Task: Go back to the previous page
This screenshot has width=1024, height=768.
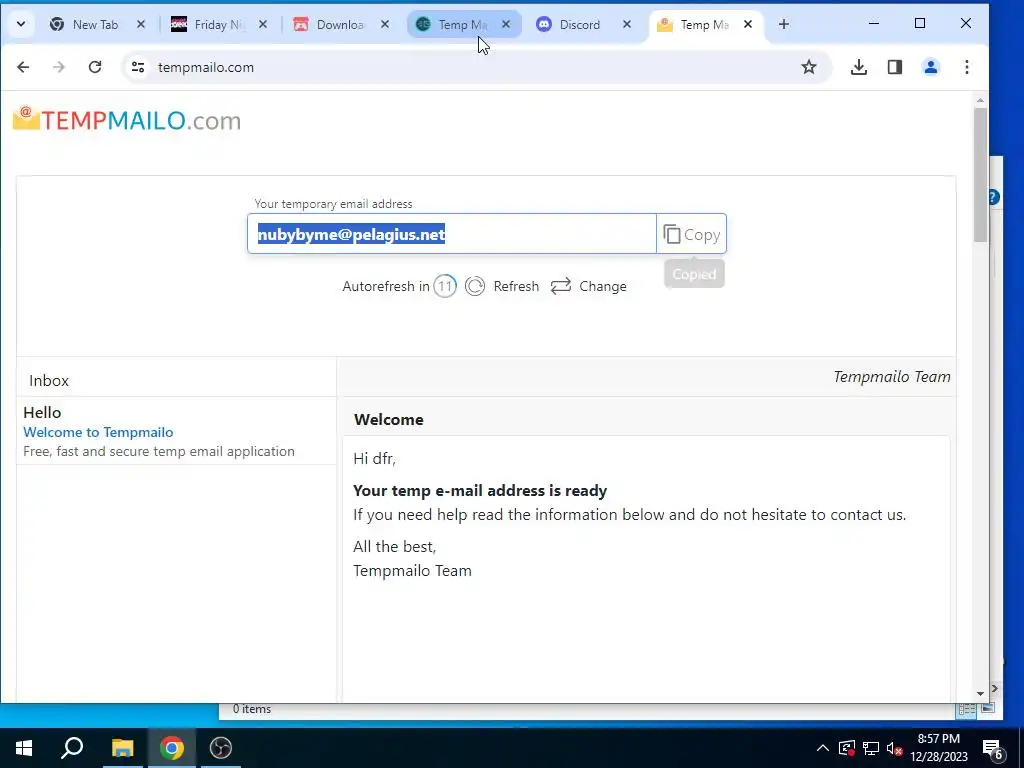Action: (x=24, y=67)
